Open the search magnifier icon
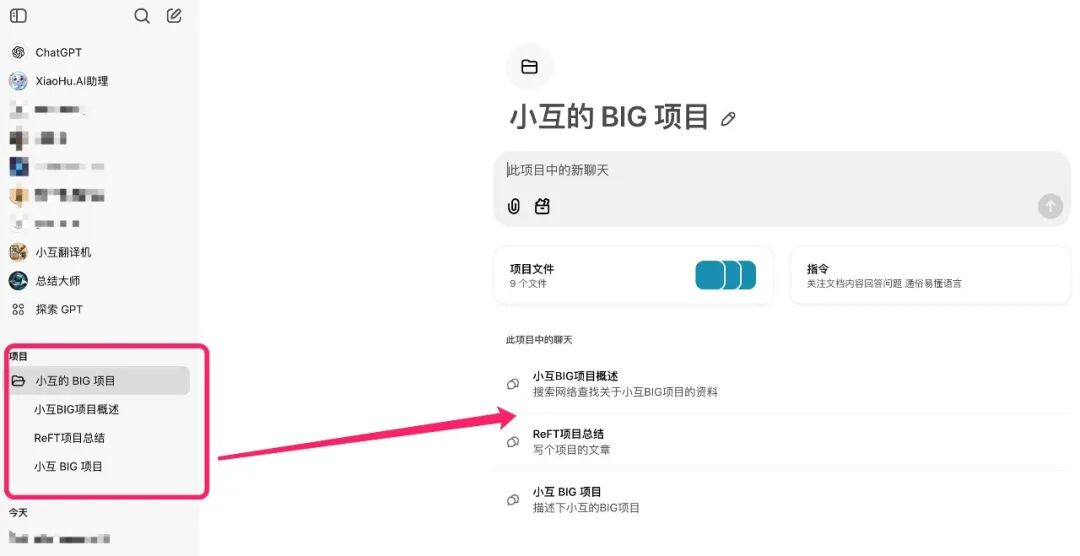This screenshot has height=556, width=1080. point(142,16)
